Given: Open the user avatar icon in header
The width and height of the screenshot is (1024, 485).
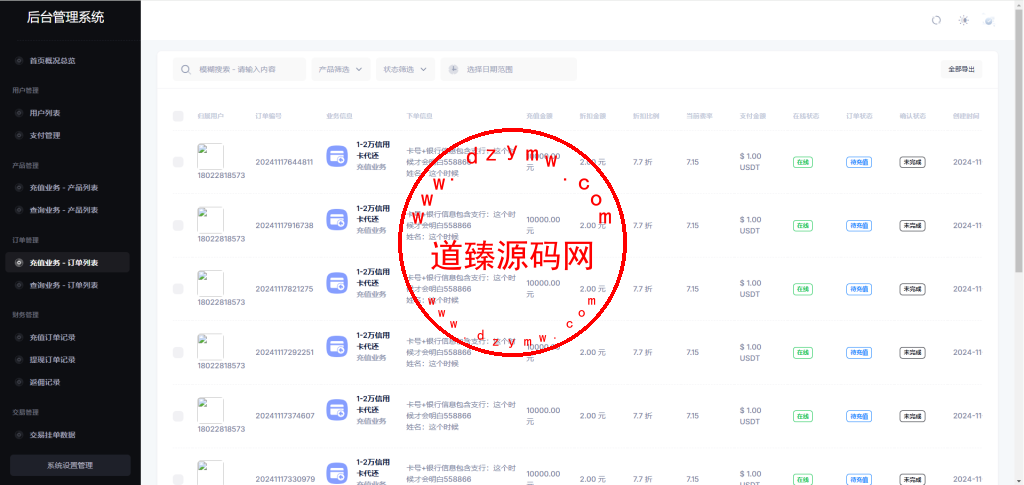Looking at the screenshot, I should pyautogui.click(x=989, y=21).
